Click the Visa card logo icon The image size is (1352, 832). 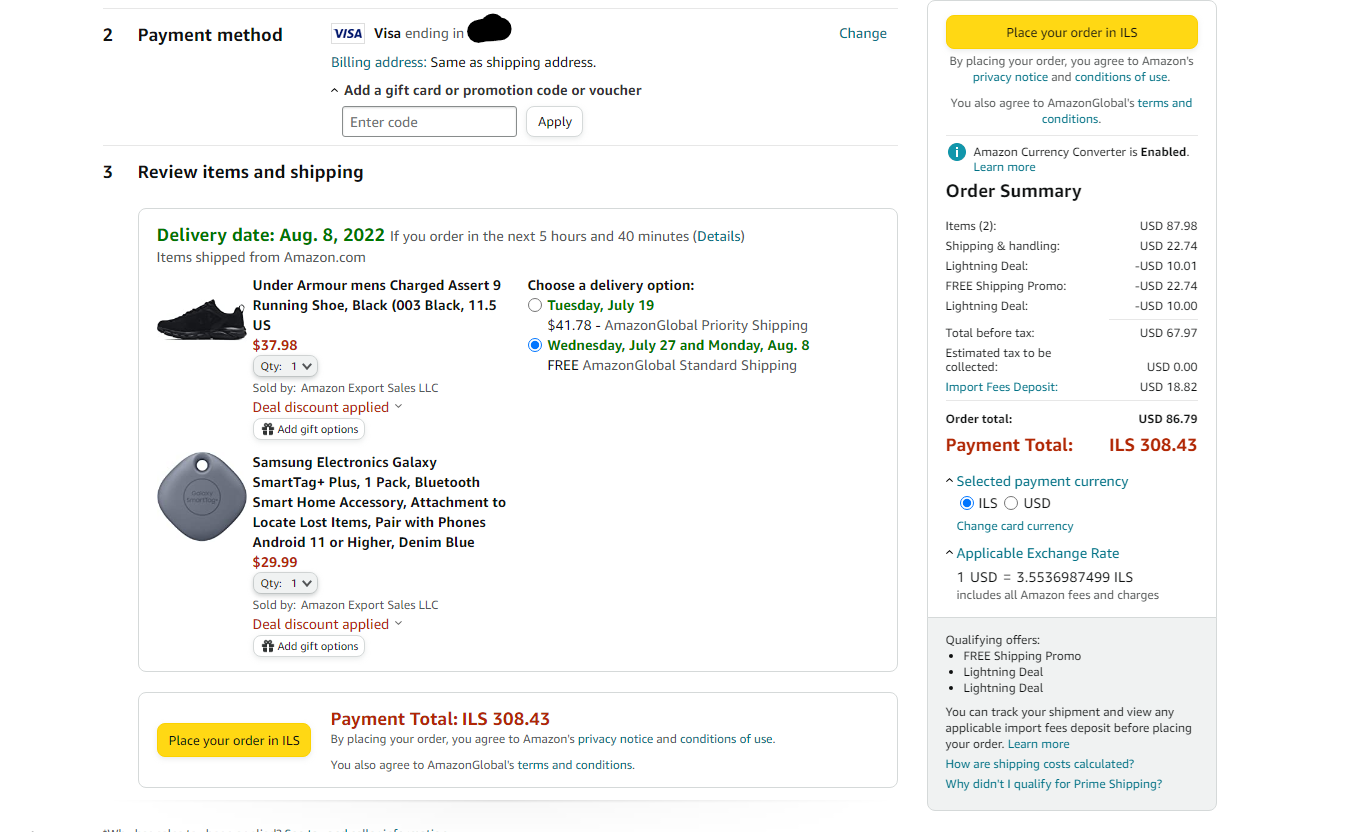click(x=348, y=34)
